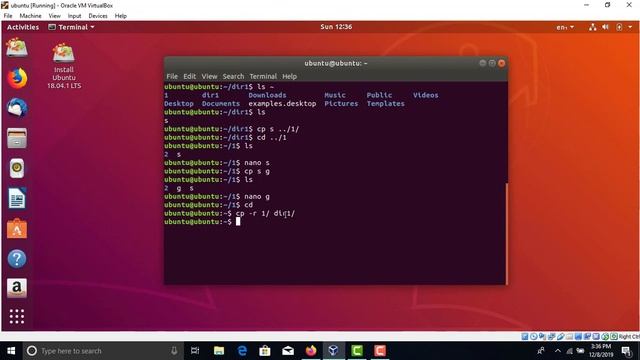Click the Videos entry in terminal listing
The height and width of the screenshot is (360, 640).
click(x=425, y=95)
